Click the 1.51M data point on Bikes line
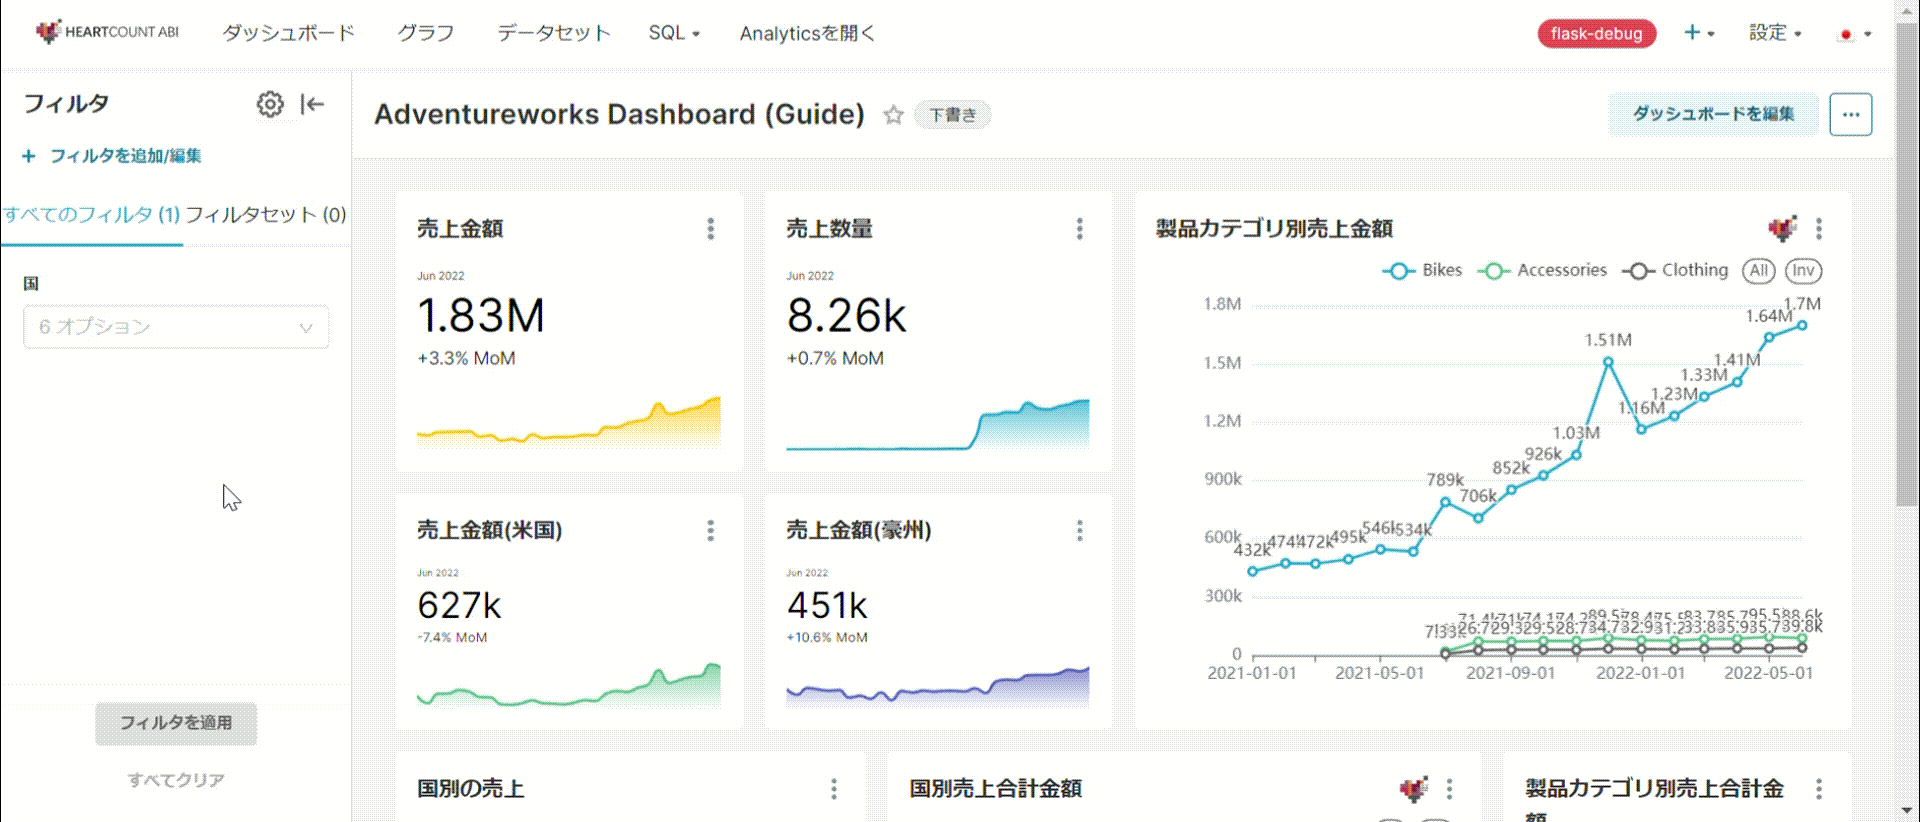This screenshot has height=822, width=1920. pyautogui.click(x=1608, y=362)
